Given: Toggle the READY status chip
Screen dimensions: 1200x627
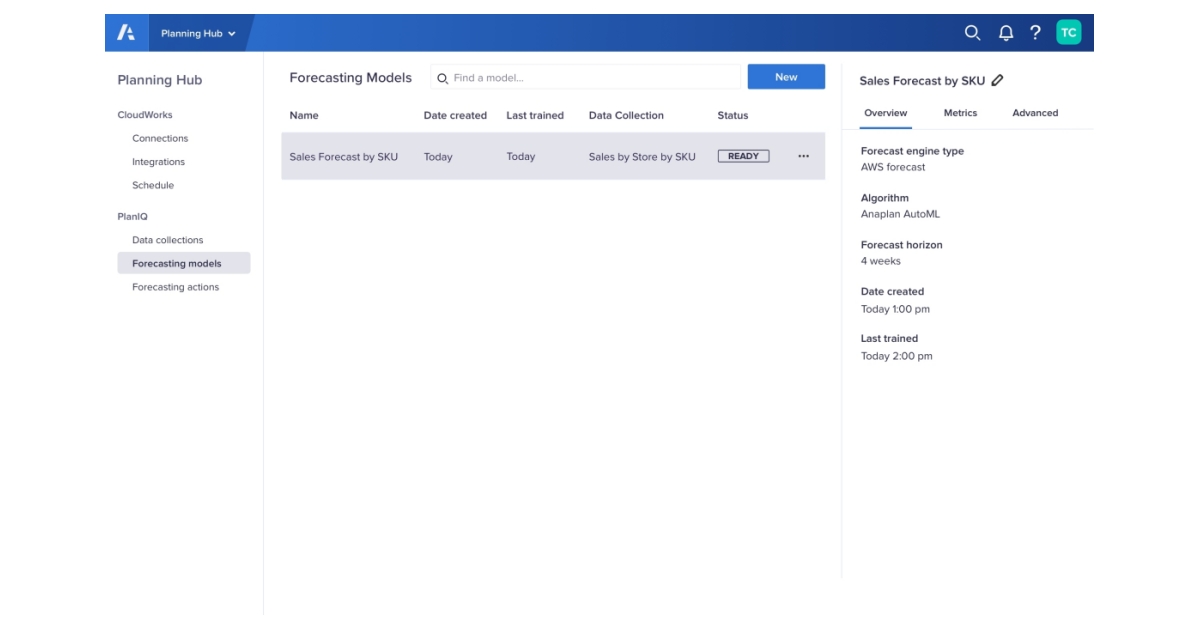Looking at the screenshot, I should tap(743, 156).
